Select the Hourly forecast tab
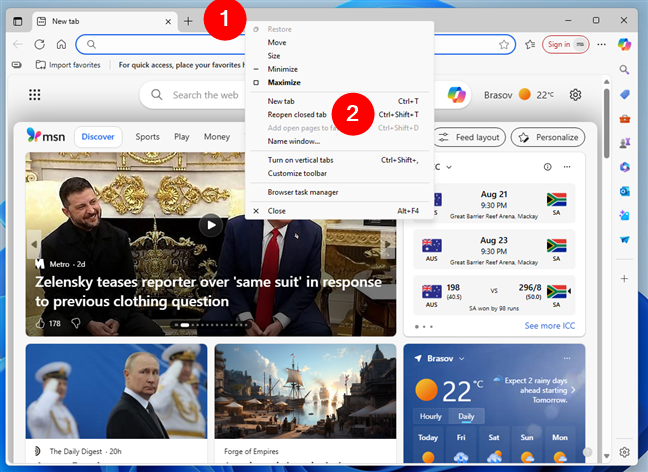648x472 pixels. [431, 417]
